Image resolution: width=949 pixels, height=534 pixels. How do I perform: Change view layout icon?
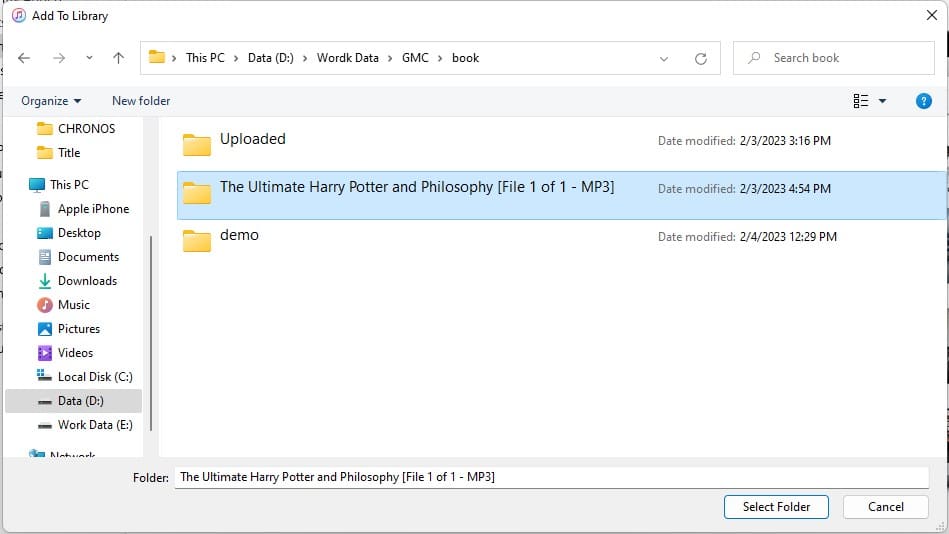coord(861,101)
